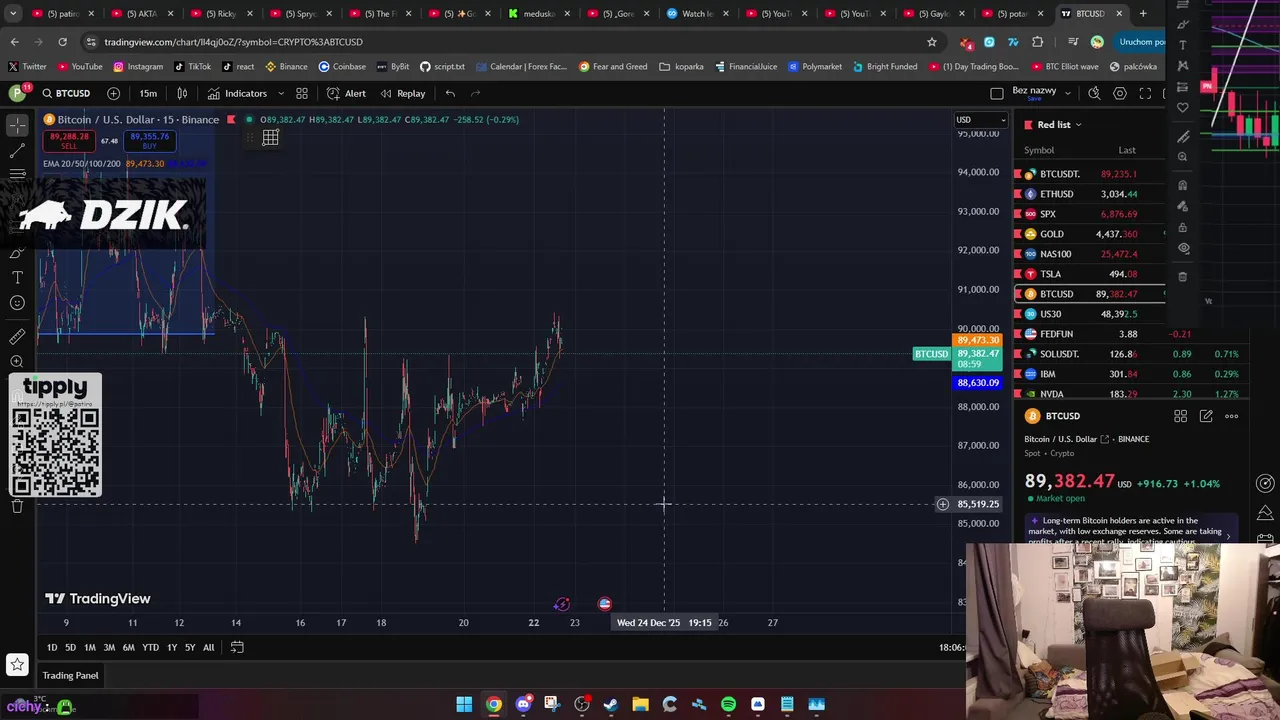Open the USD currency dropdown
The height and width of the screenshot is (720, 1280).
980,120
